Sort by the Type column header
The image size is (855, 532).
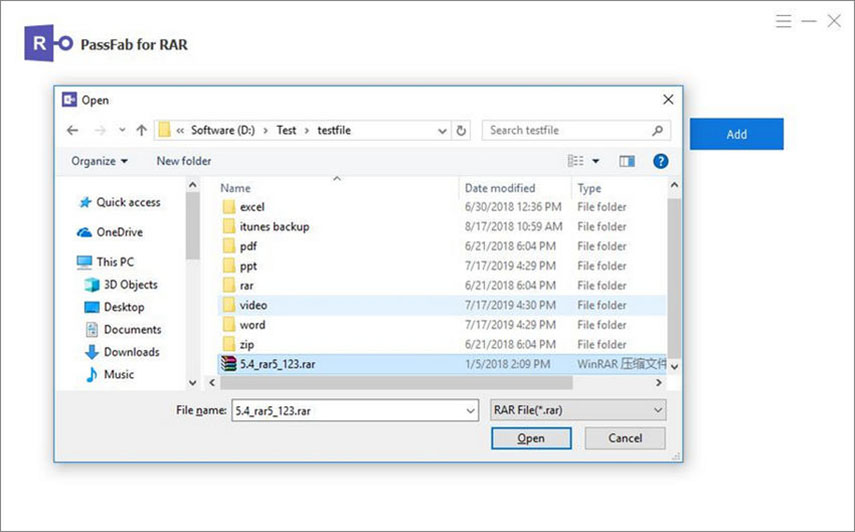pyautogui.click(x=589, y=188)
